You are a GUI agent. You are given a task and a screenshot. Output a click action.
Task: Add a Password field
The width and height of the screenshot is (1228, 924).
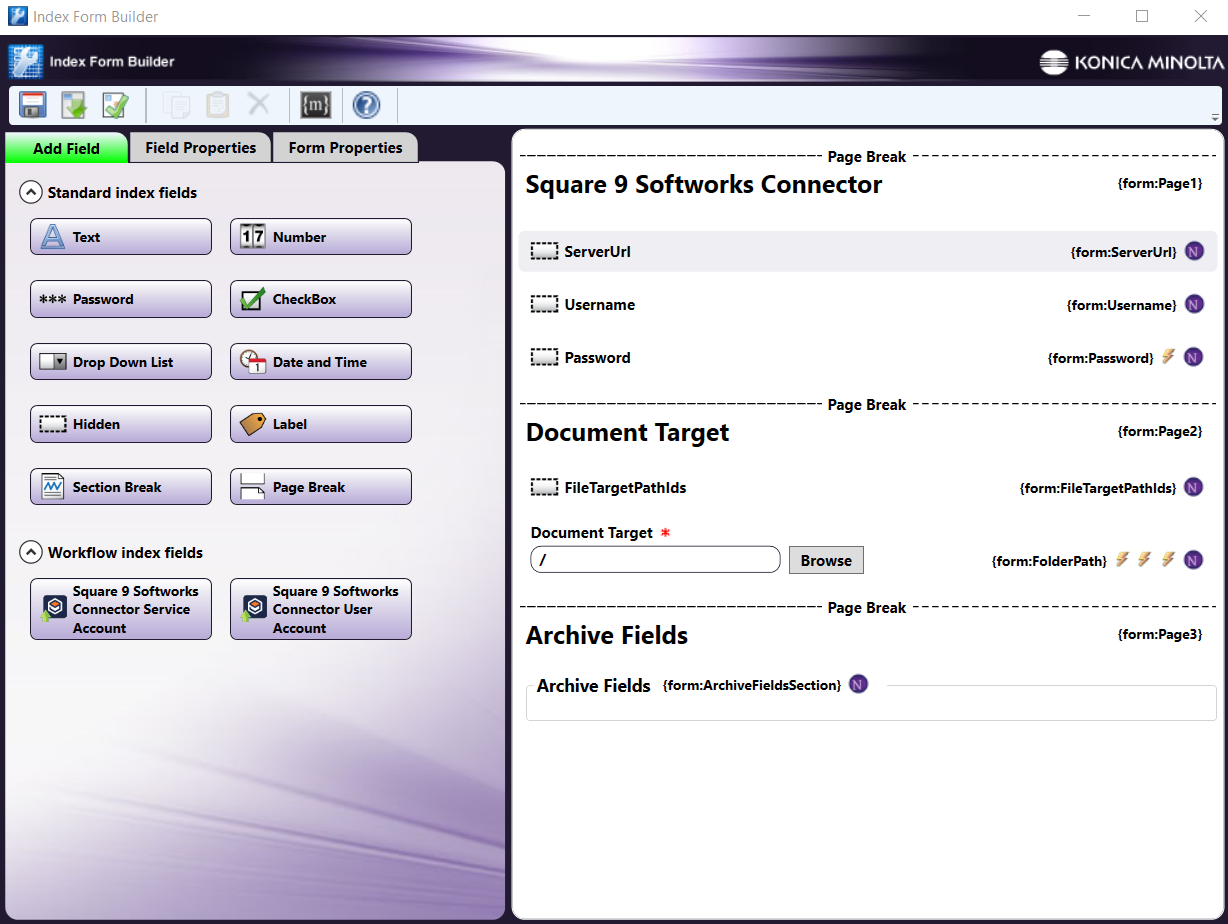coord(121,299)
